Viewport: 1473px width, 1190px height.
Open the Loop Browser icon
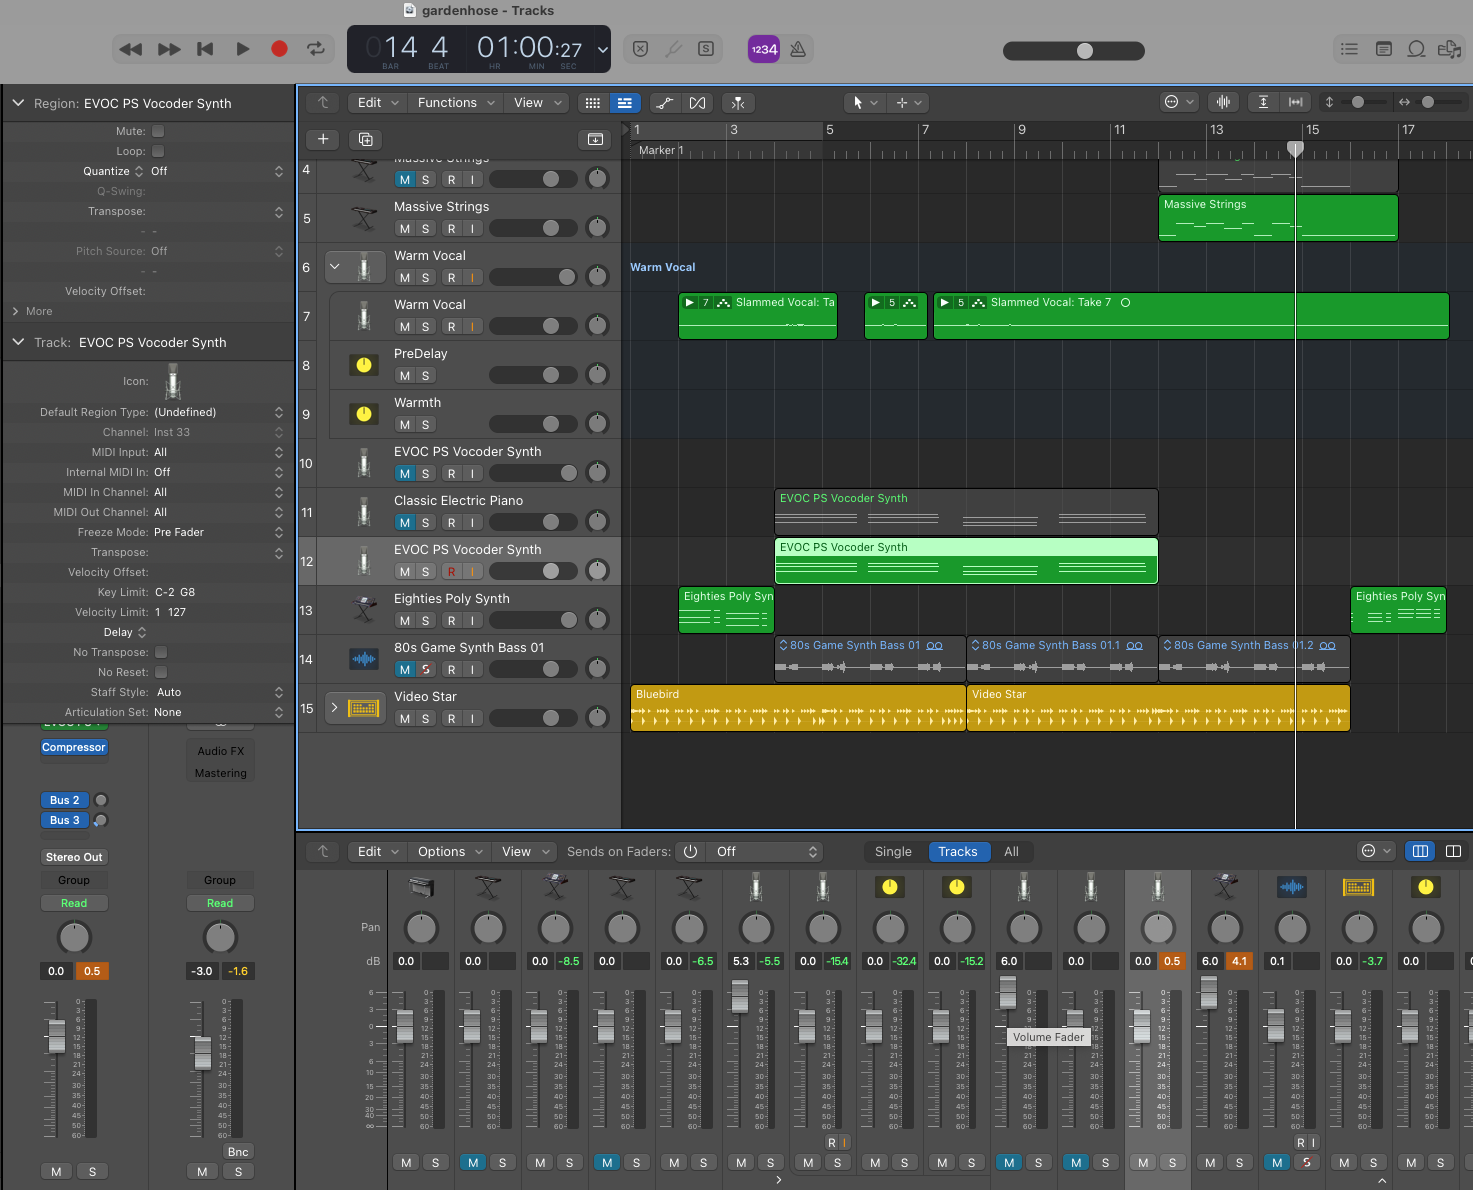coord(1416,49)
